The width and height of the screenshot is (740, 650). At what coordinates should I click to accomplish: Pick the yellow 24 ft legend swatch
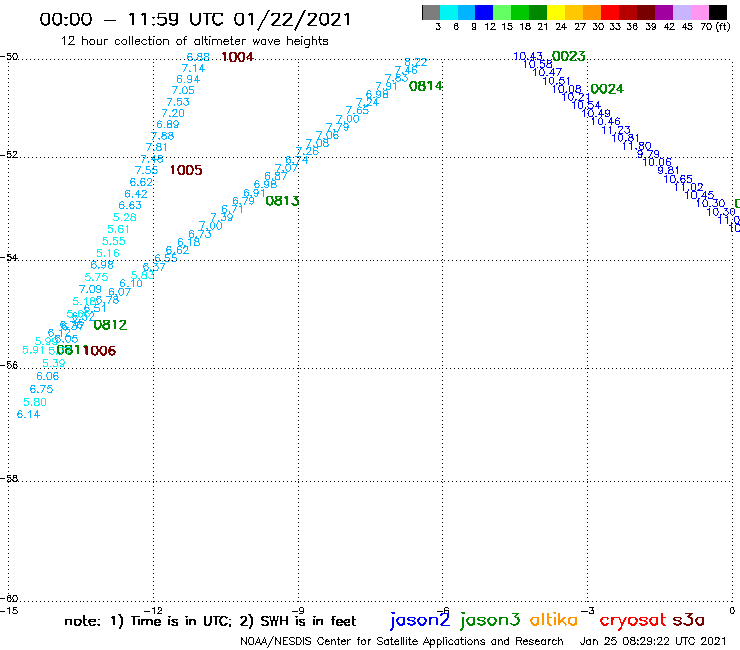point(556,12)
